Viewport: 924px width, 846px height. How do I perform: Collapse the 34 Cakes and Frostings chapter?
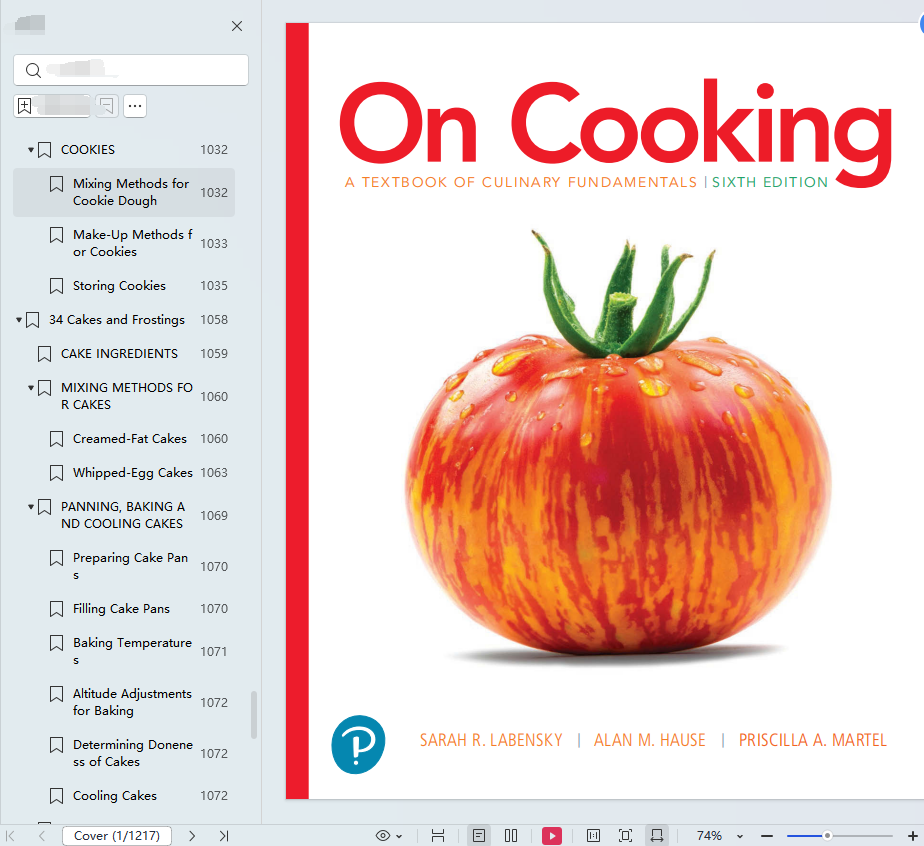(19, 320)
